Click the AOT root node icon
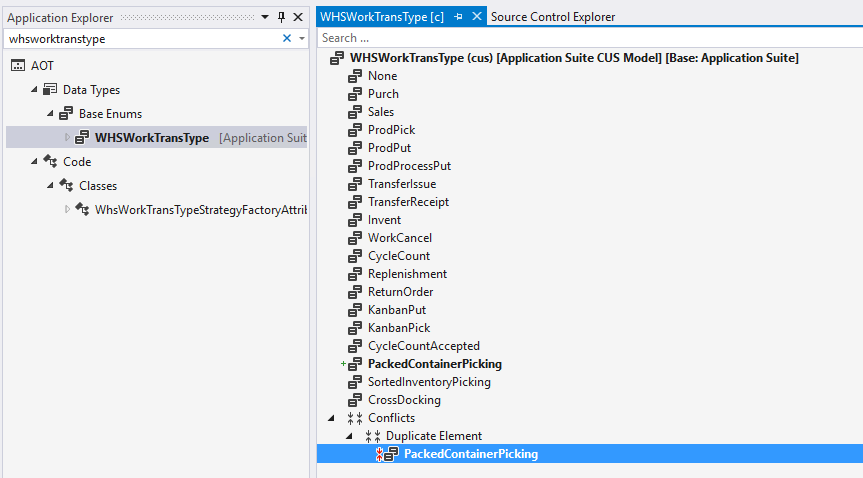The image size is (863, 478). point(18,66)
